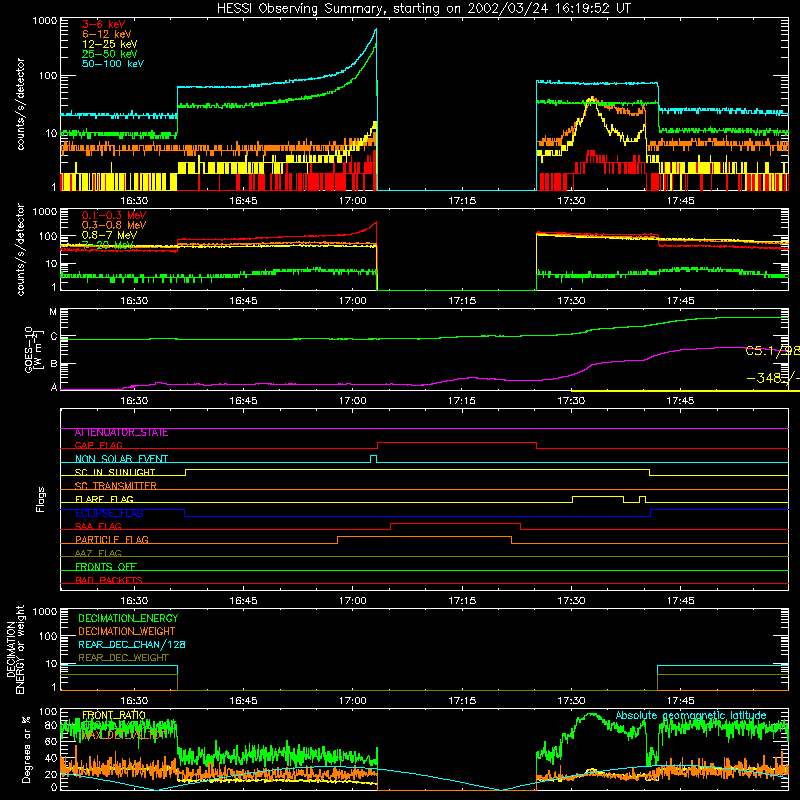Image resolution: width=800 pixels, height=800 pixels.
Task: Click the sharp peak of cyan 50-100 keV curve
Action: (x=376, y=31)
